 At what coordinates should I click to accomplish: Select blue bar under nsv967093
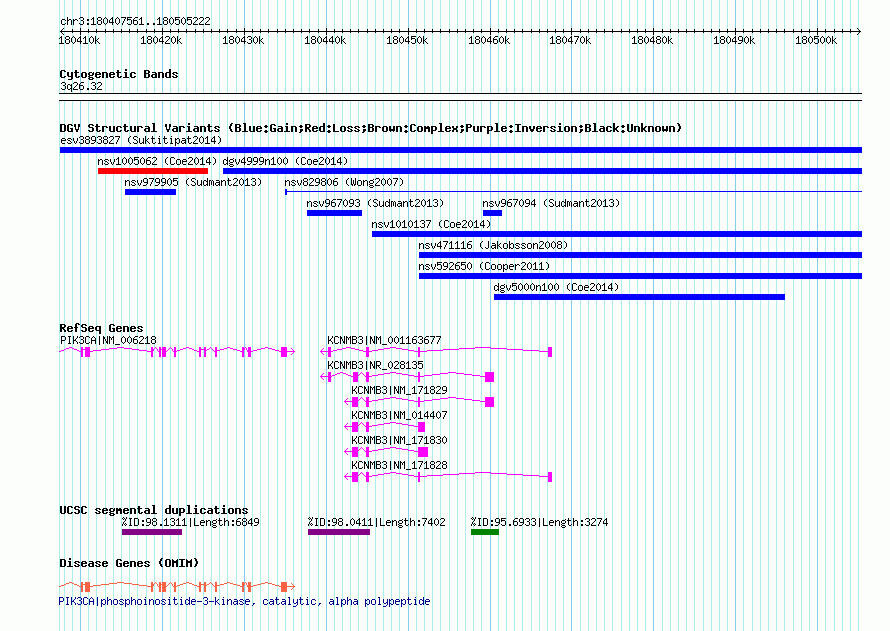pyautogui.click(x=334, y=213)
